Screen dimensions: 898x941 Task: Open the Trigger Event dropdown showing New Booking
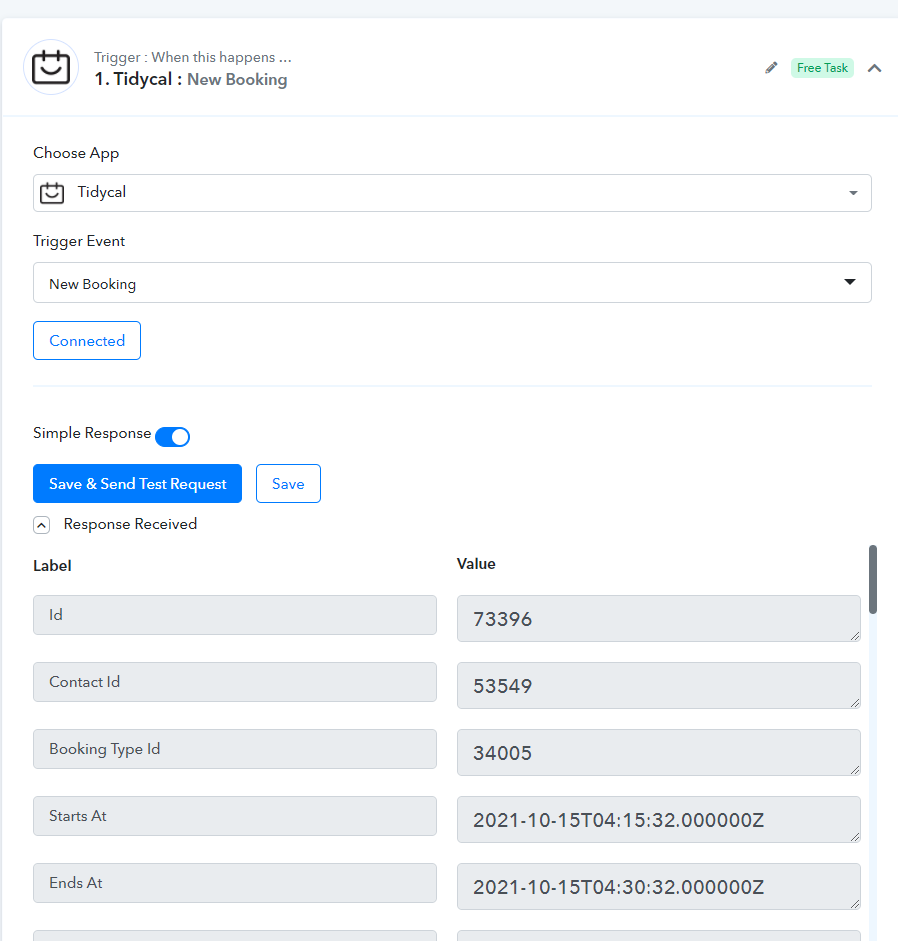[x=452, y=282]
